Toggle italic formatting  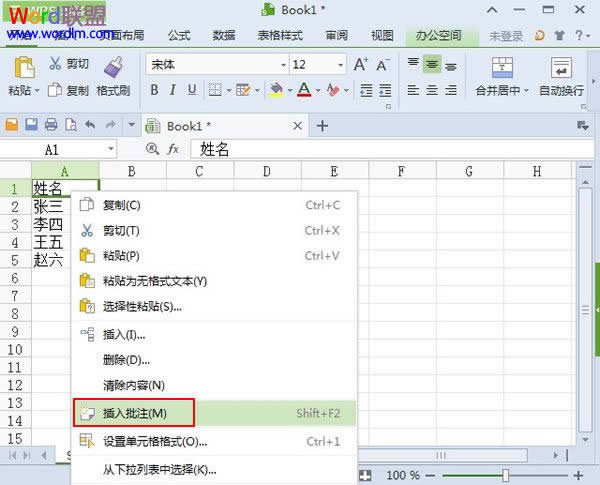coord(175,90)
